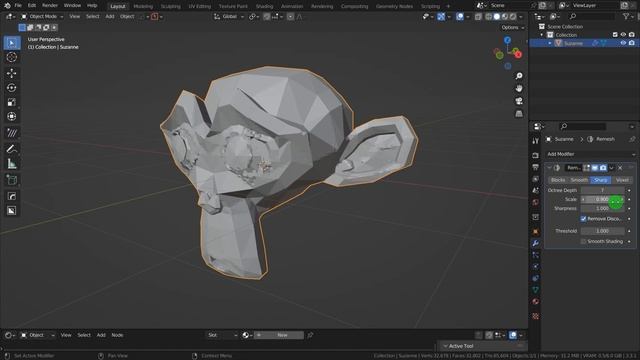
Task: Toggle Collection exclude checkbox in outliner
Action: coord(615,35)
